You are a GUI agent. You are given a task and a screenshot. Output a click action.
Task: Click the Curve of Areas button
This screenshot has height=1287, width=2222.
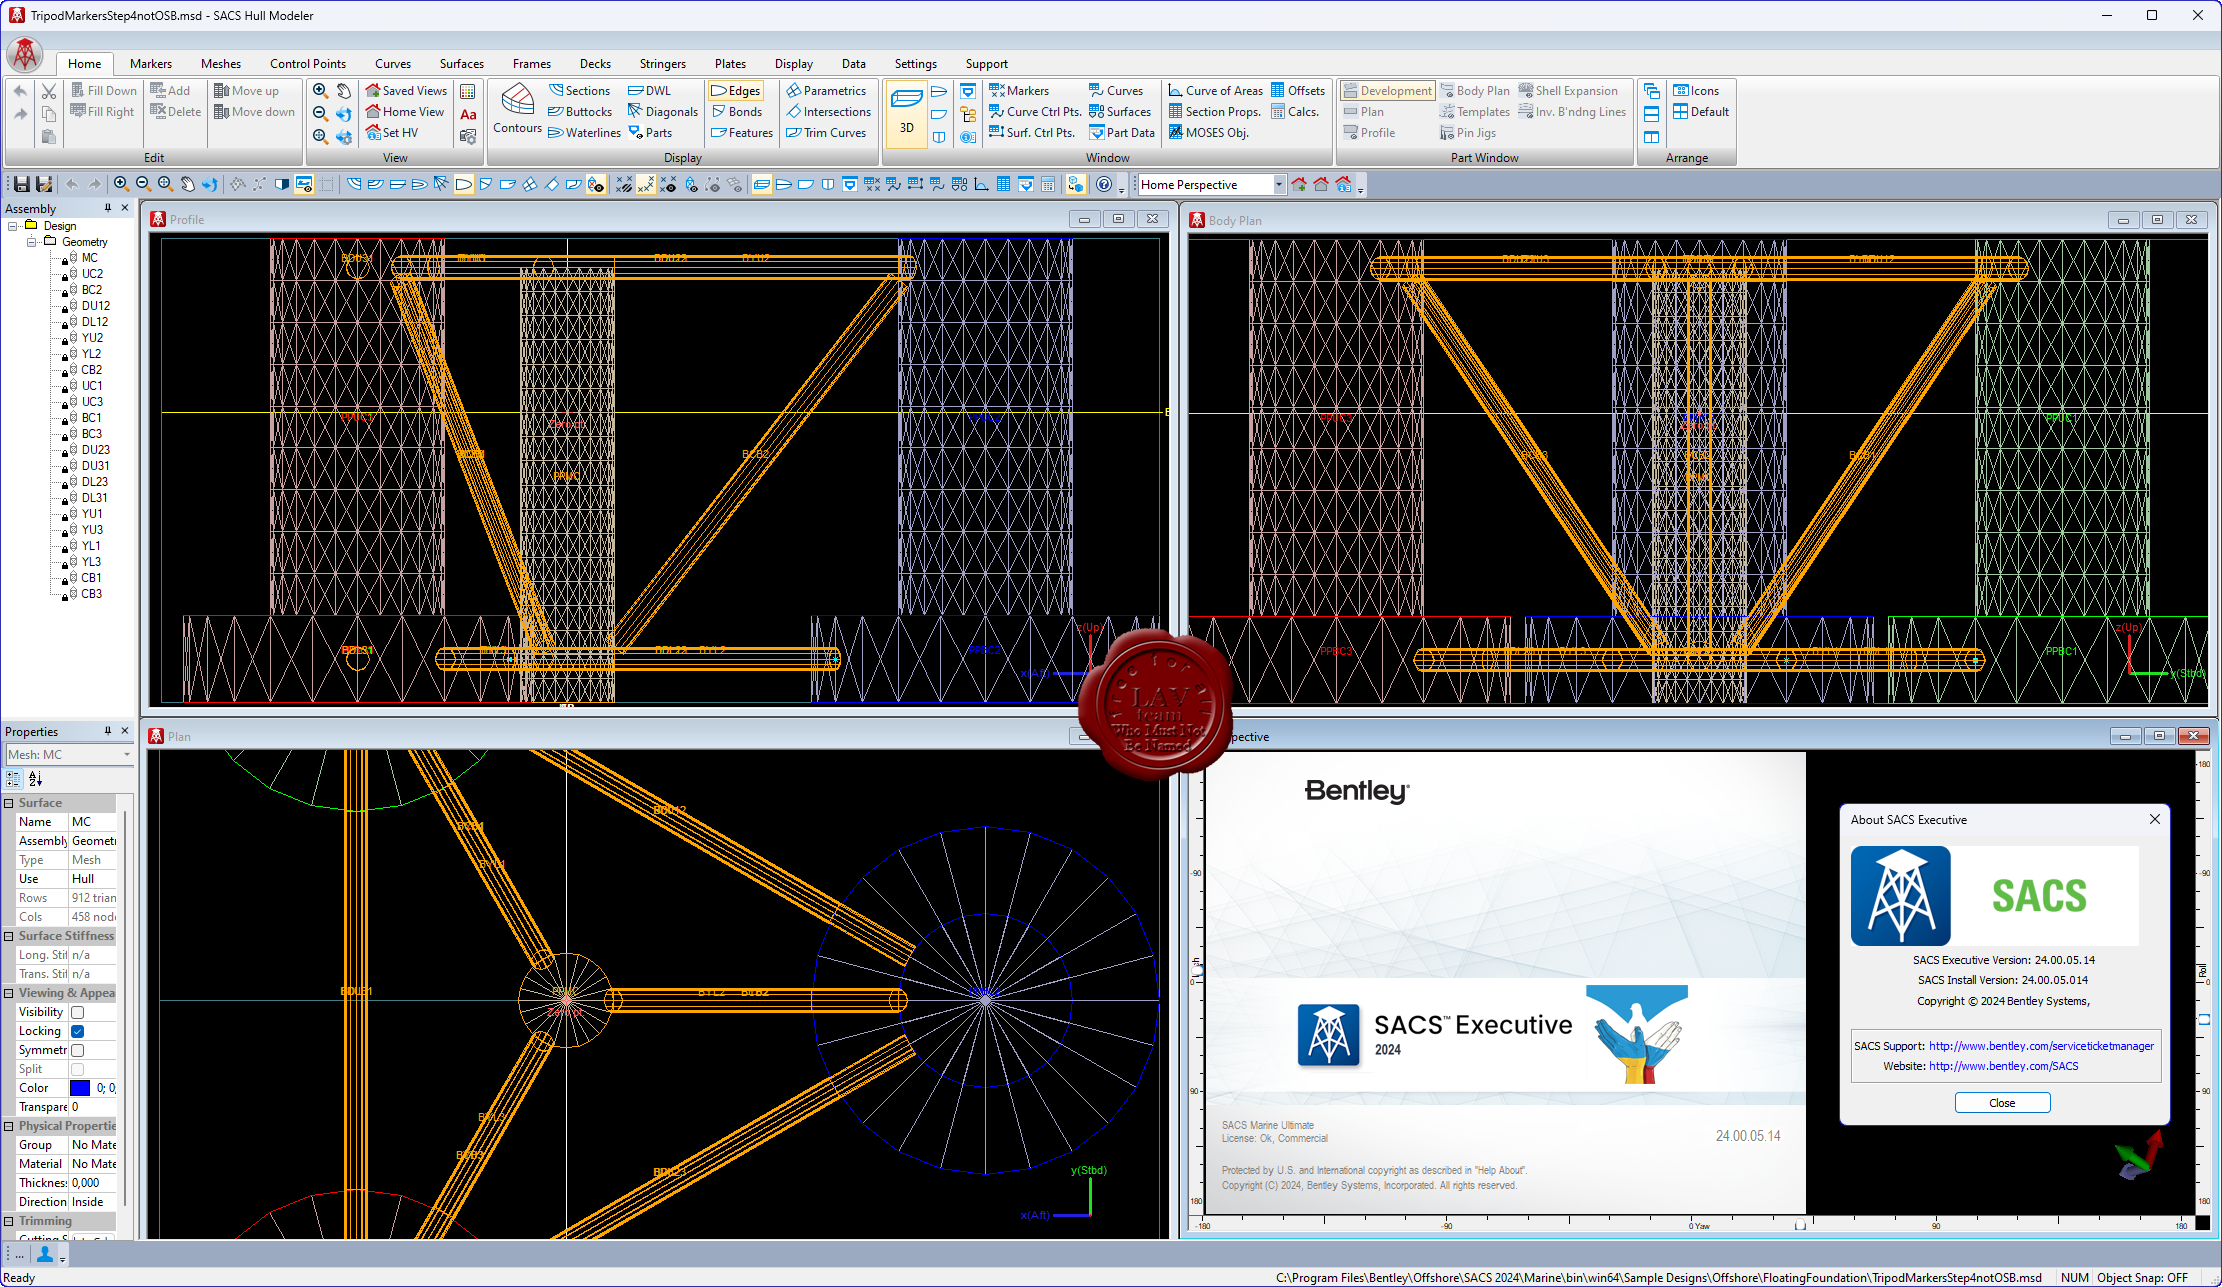click(x=1216, y=90)
